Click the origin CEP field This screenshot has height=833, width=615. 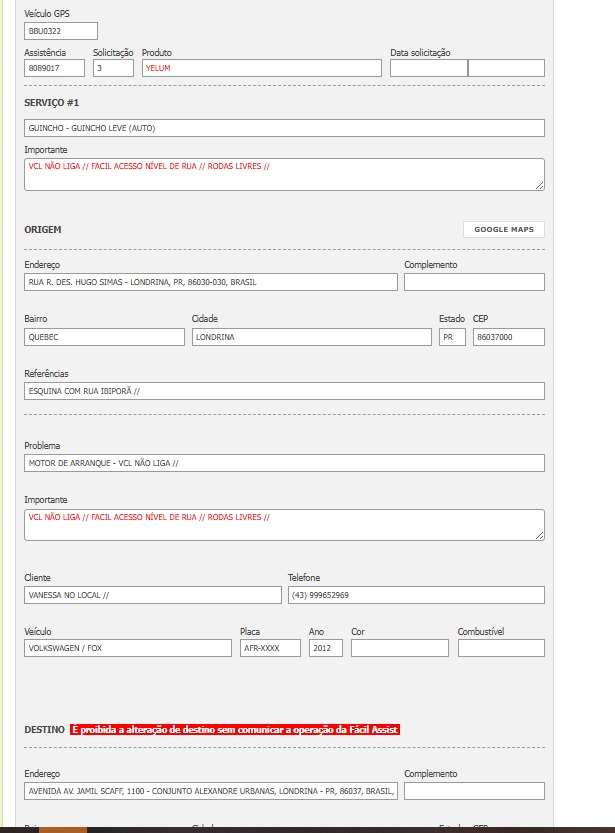508,337
